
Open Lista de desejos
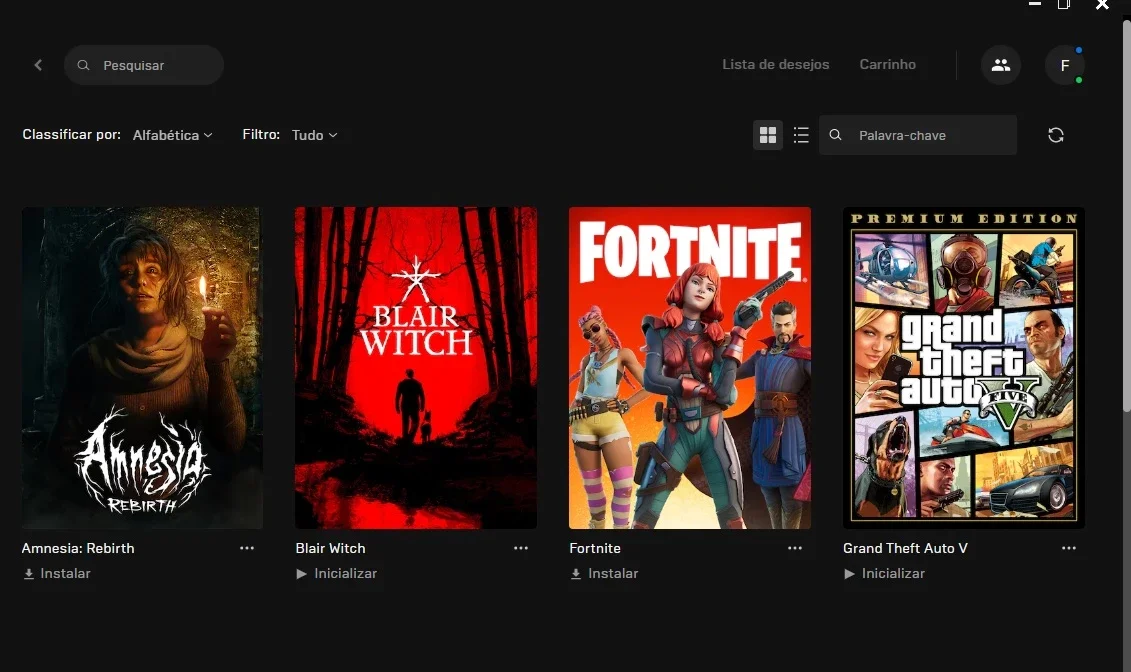[x=775, y=64]
